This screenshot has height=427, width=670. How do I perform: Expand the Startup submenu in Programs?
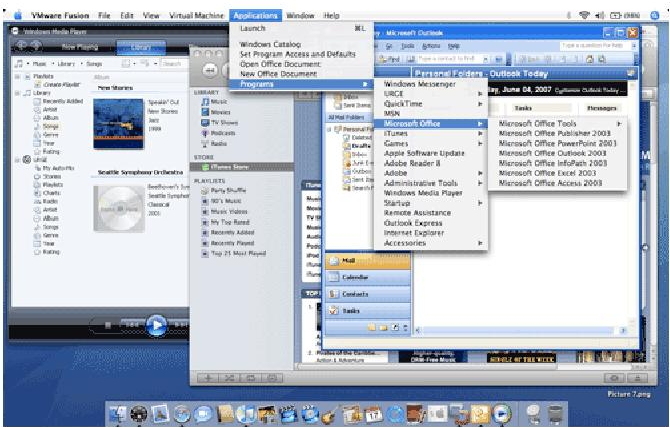coord(431,203)
